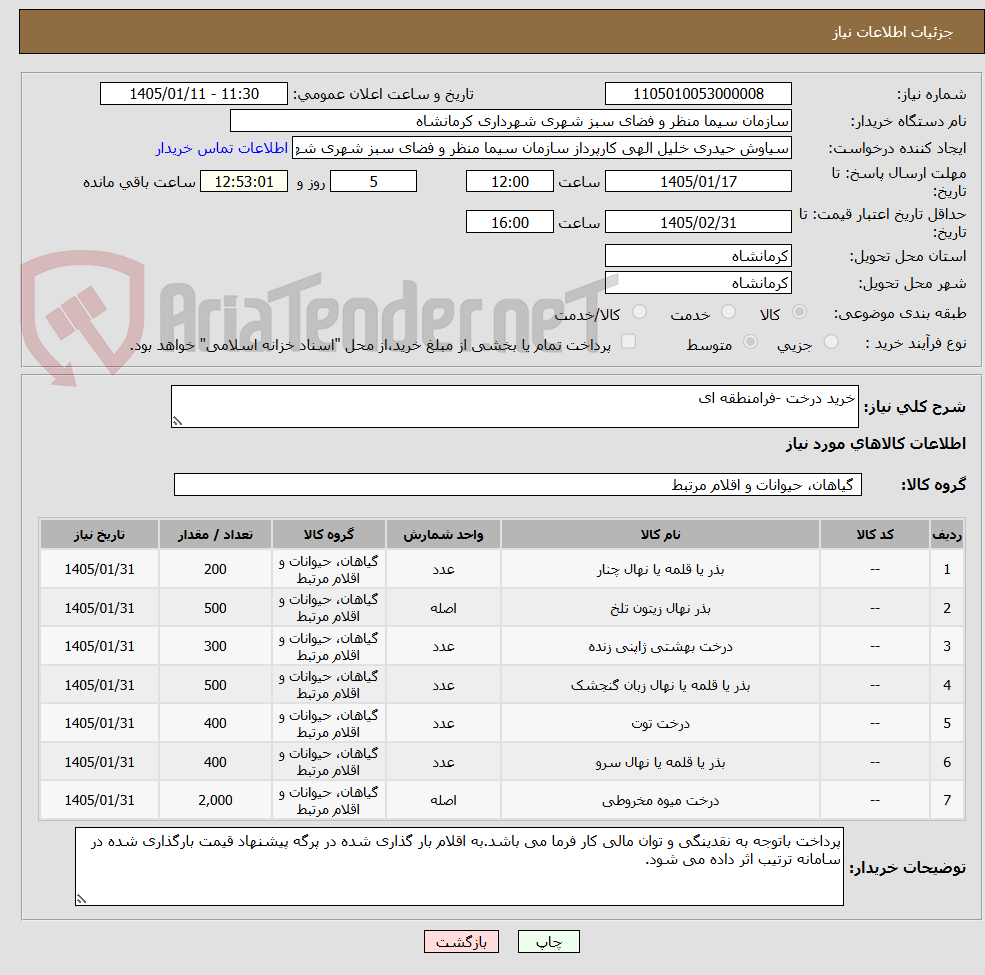
Task: Select the جزیی purchase type radio
Action: tap(830, 342)
